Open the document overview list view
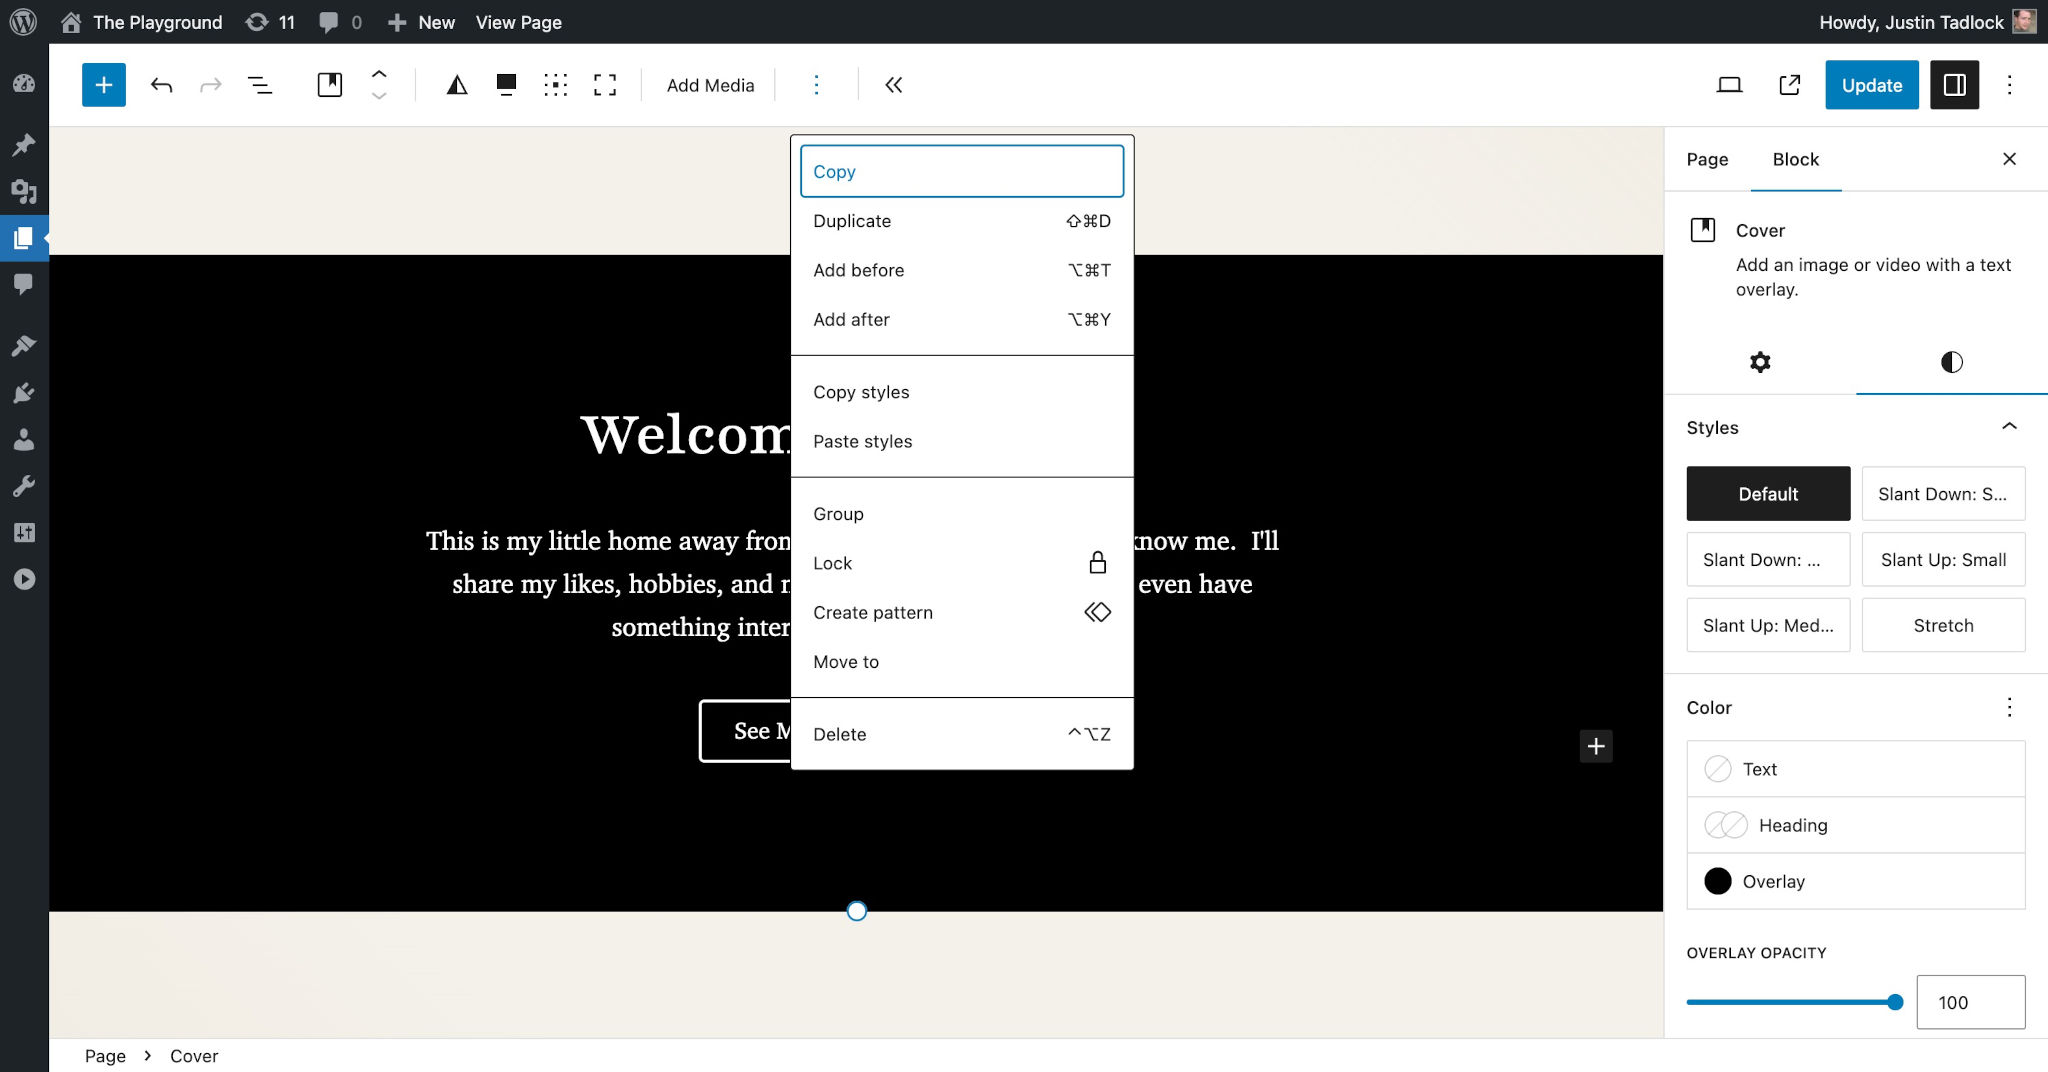The height and width of the screenshot is (1072, 2048). 260,85
